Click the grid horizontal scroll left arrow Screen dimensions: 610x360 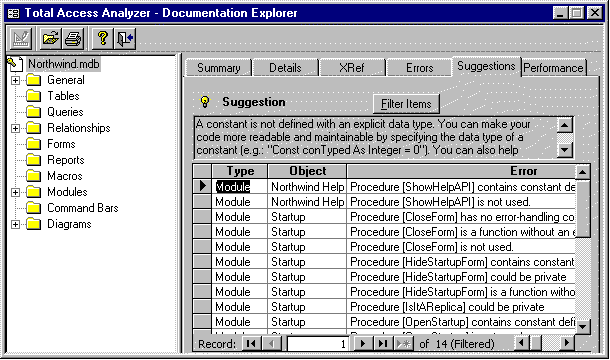pos(522,343)
